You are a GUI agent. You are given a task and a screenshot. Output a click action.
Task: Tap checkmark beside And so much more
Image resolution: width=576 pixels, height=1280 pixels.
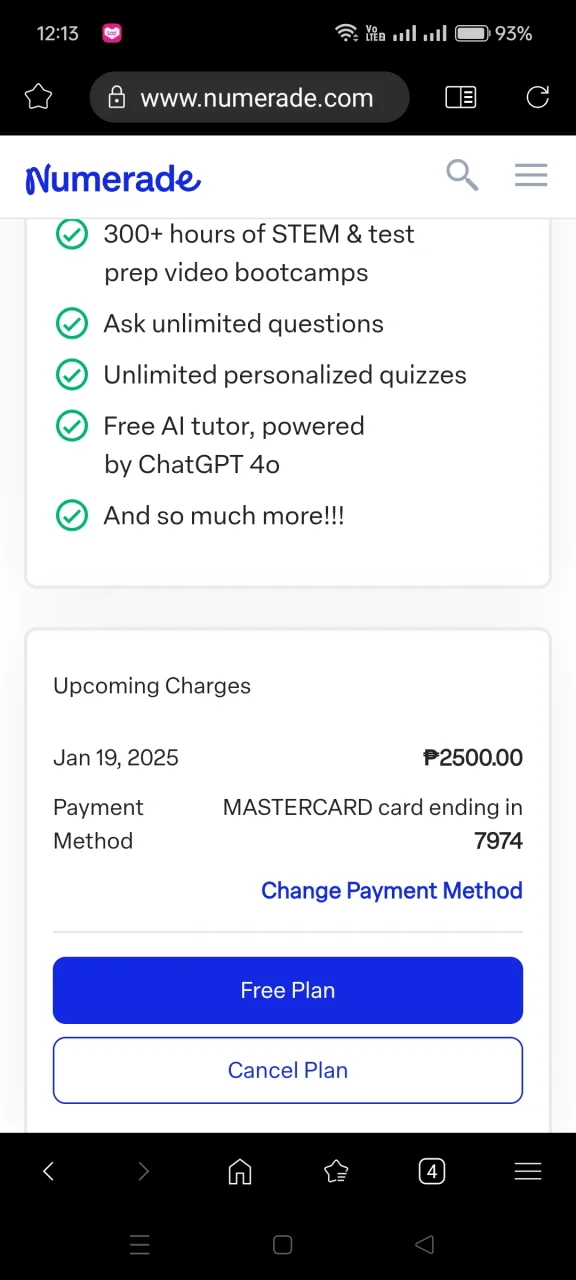coord(71,516)
